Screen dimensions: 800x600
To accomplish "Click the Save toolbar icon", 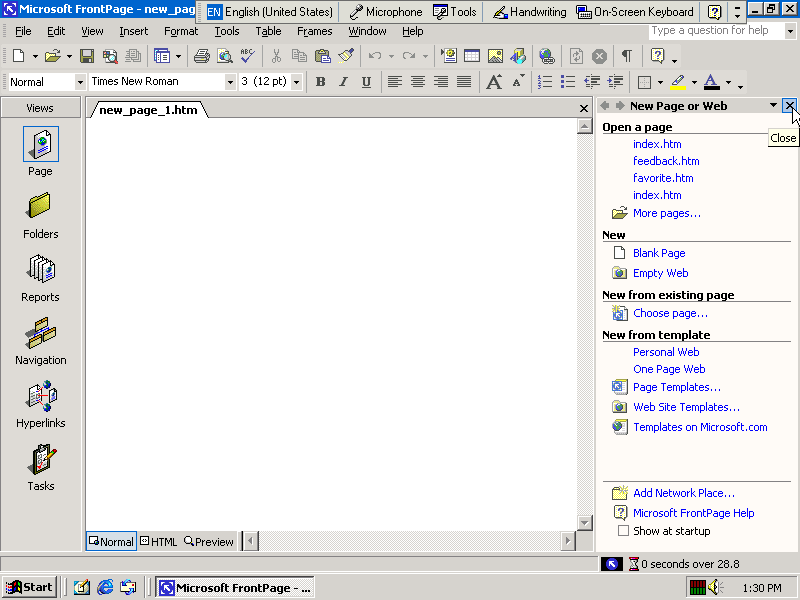I will point(87,56).
